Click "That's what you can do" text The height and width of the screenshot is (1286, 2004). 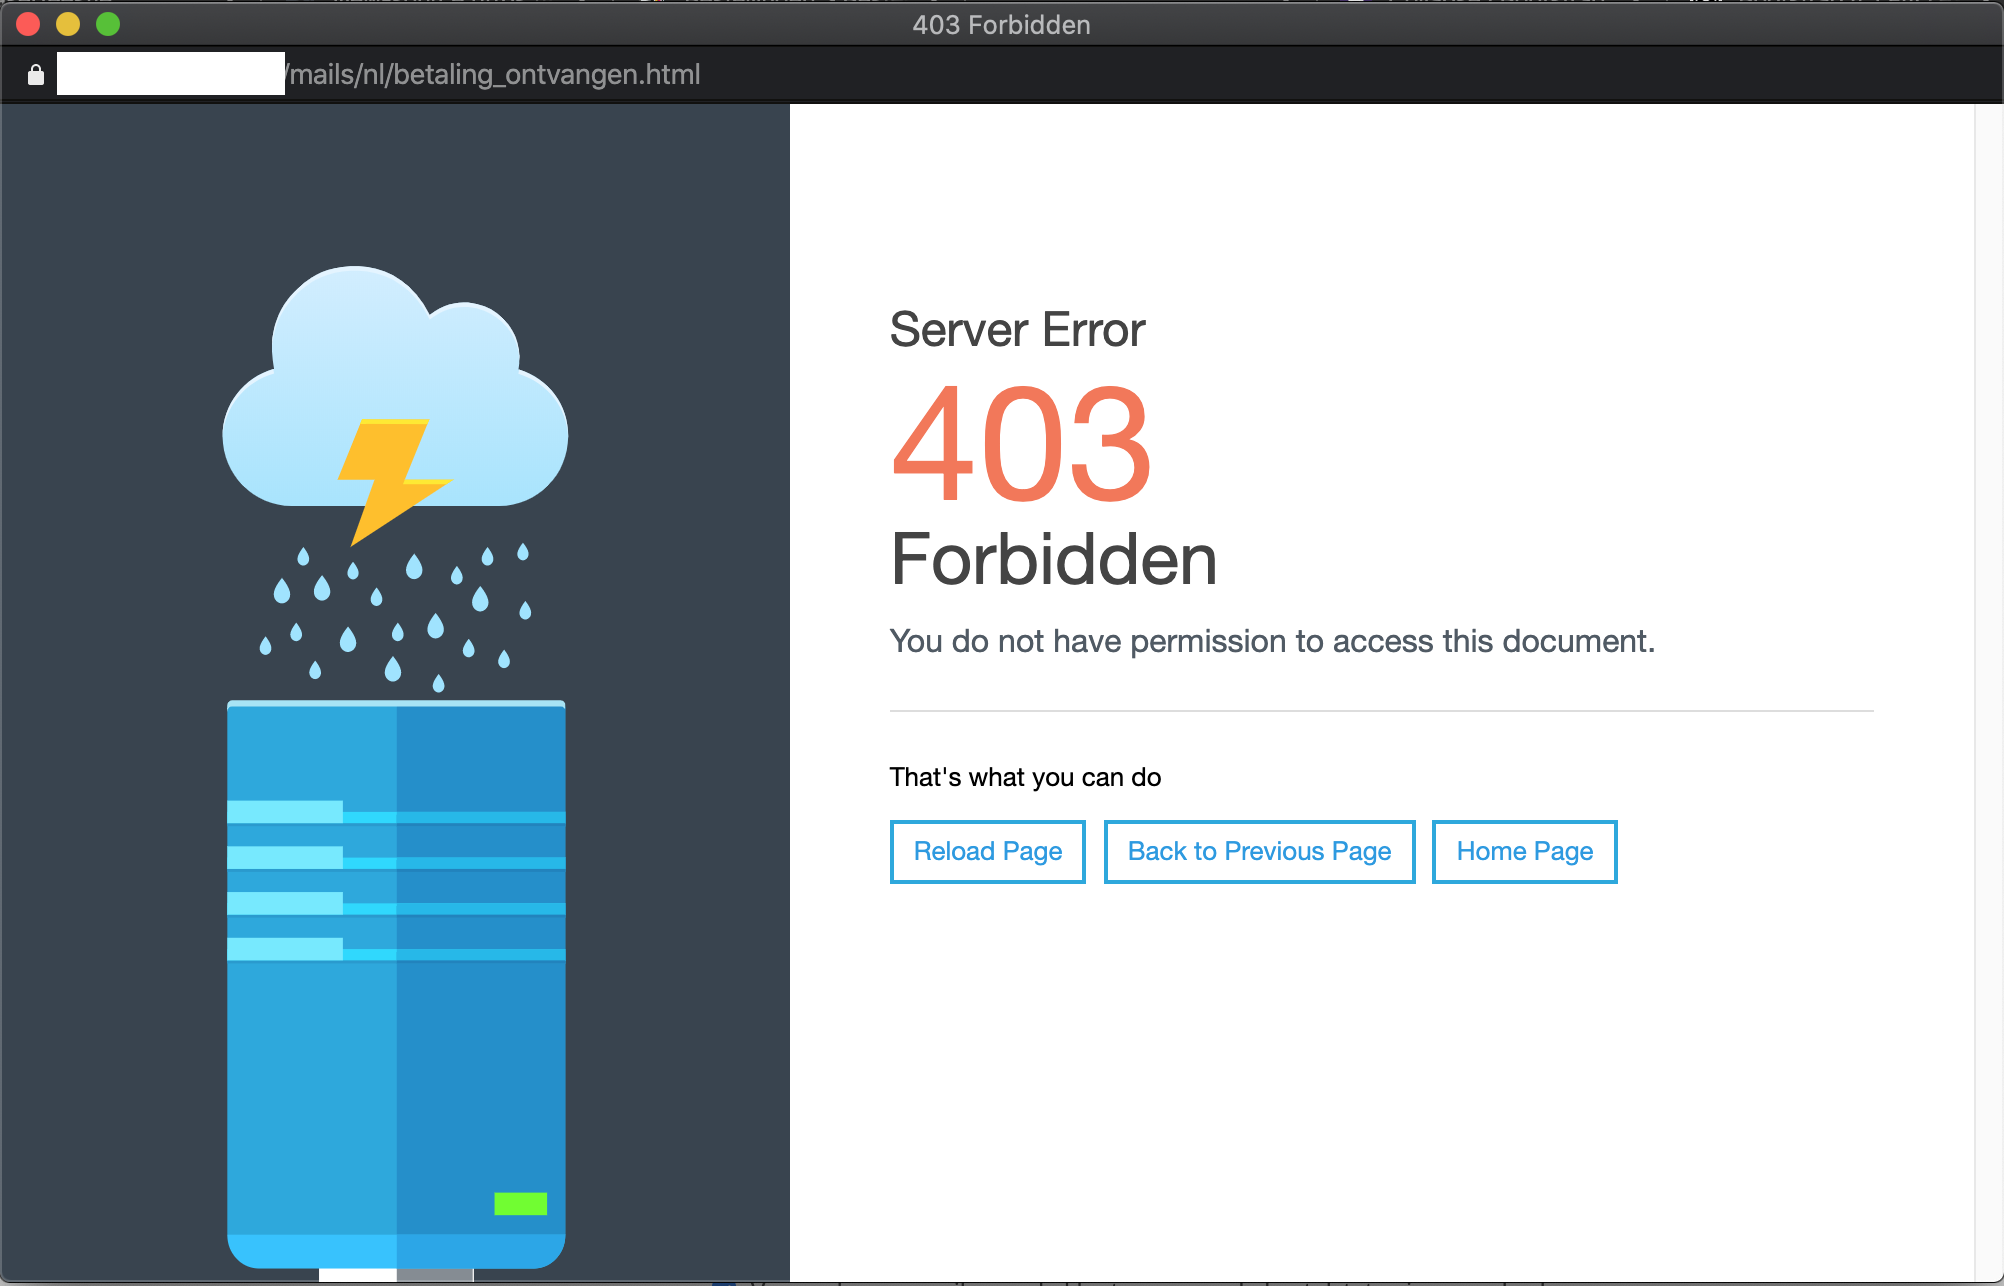1025,777
